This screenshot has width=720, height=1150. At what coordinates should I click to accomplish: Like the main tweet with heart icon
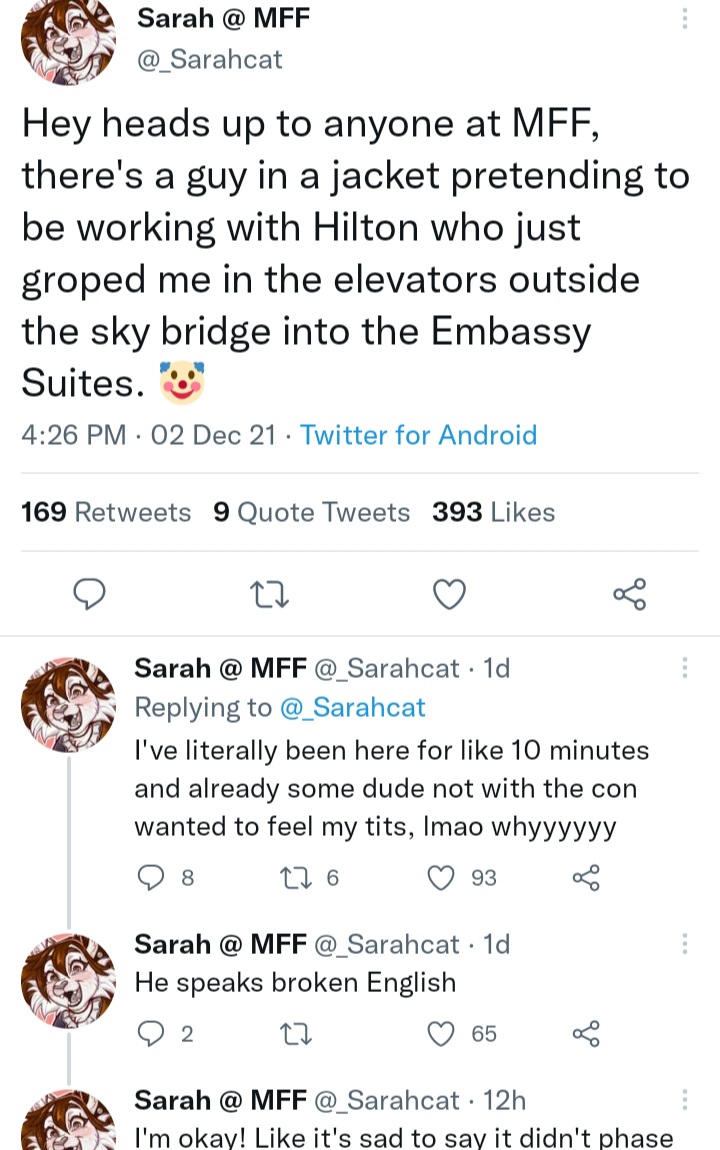[x=449, y=594]
